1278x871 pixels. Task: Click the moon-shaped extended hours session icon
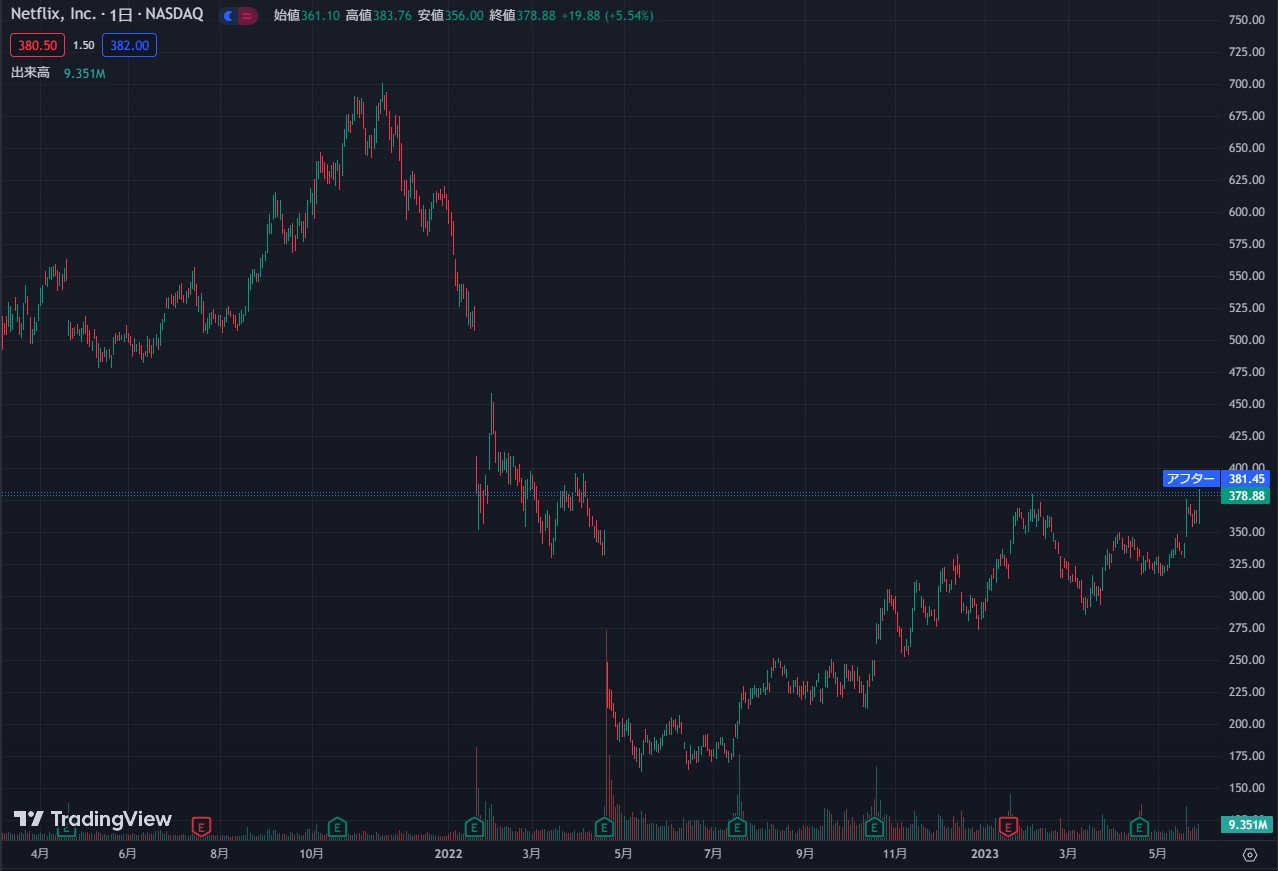tap(229, 16)
